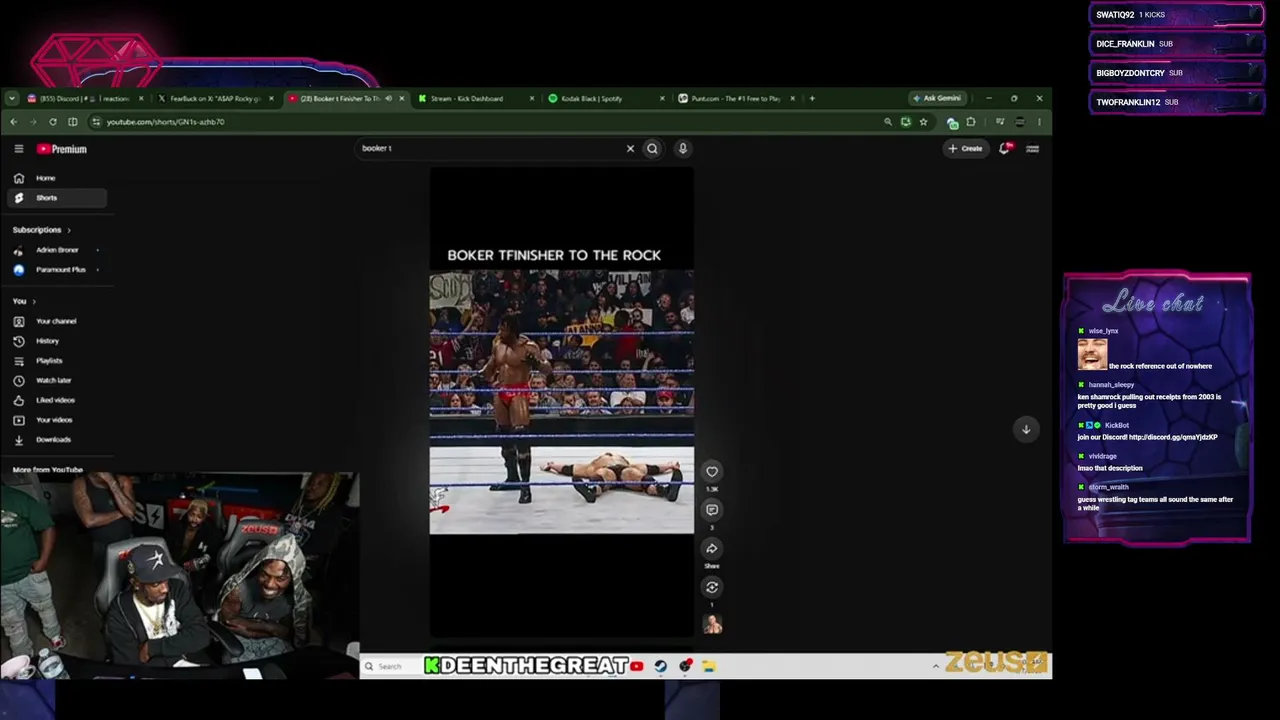Screen dimensions: 1280x720
Task: Open Liked videos
Action: pyautogui.click(x=57, y=400)
